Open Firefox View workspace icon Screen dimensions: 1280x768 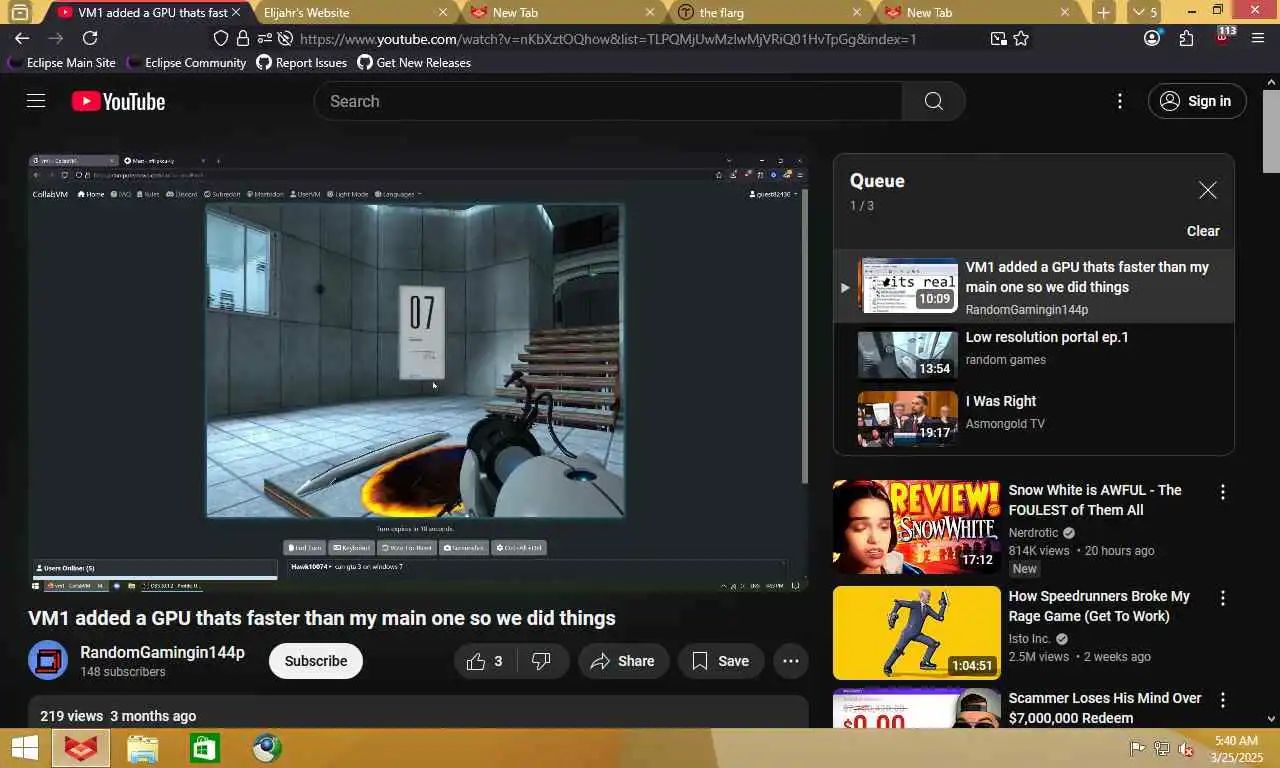tap(19, 13)
